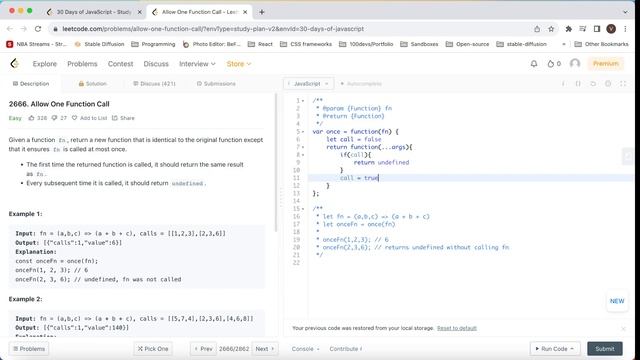Enter editor fullscreen mode
Image resolution: width=640 pixels, height=360 pixels.
click(623, 84)
